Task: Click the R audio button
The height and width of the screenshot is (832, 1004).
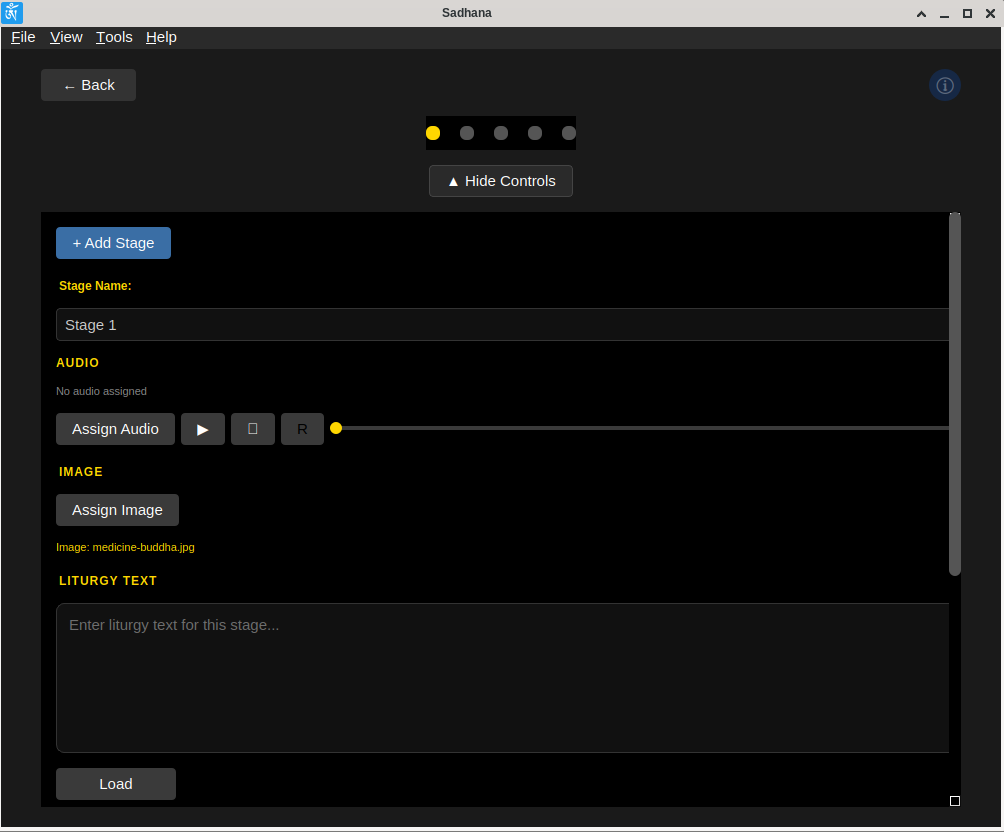Action: 302,429
